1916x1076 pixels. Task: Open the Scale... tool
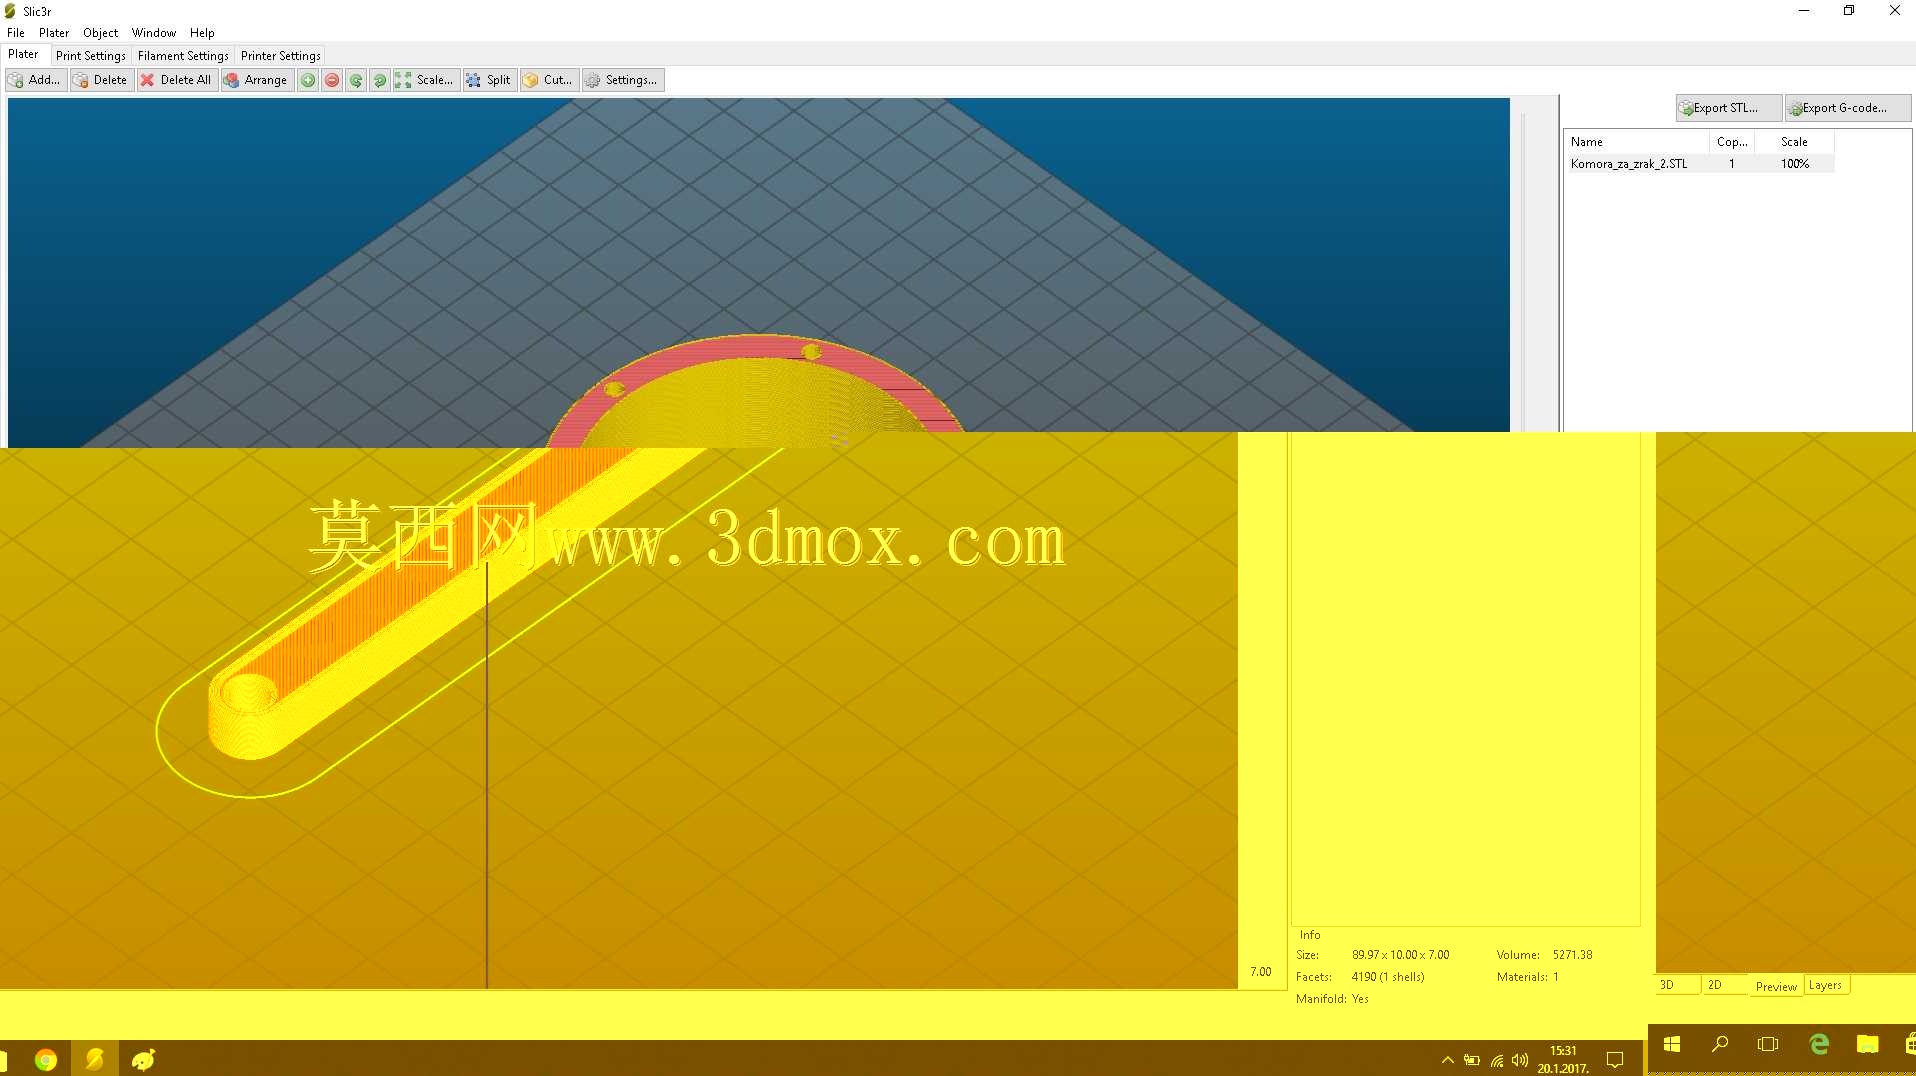click(426, 80)
